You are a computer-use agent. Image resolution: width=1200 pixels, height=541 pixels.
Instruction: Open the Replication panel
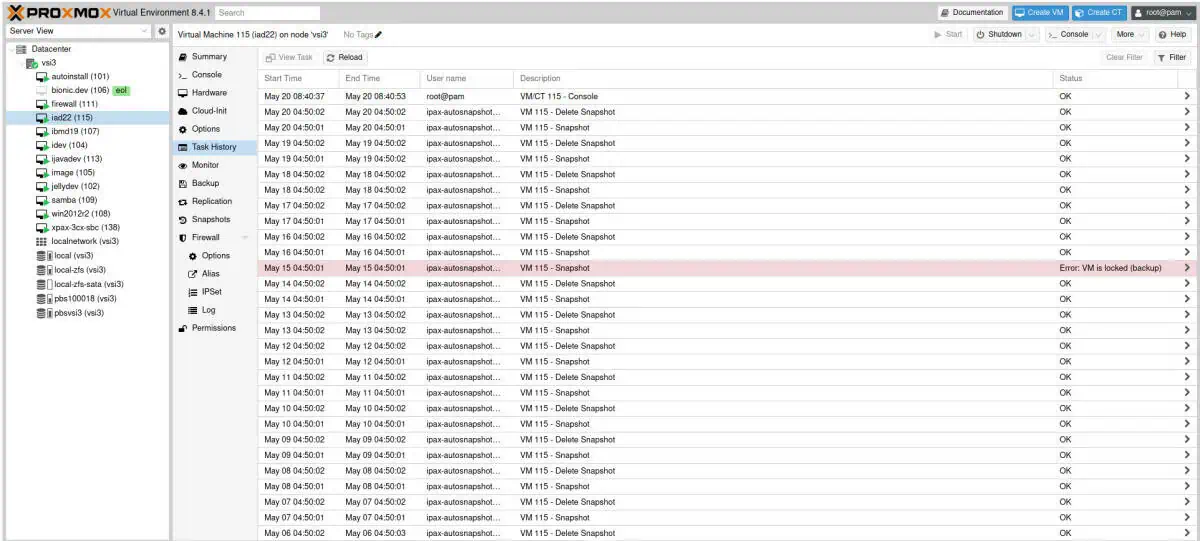tap(211, 201)
